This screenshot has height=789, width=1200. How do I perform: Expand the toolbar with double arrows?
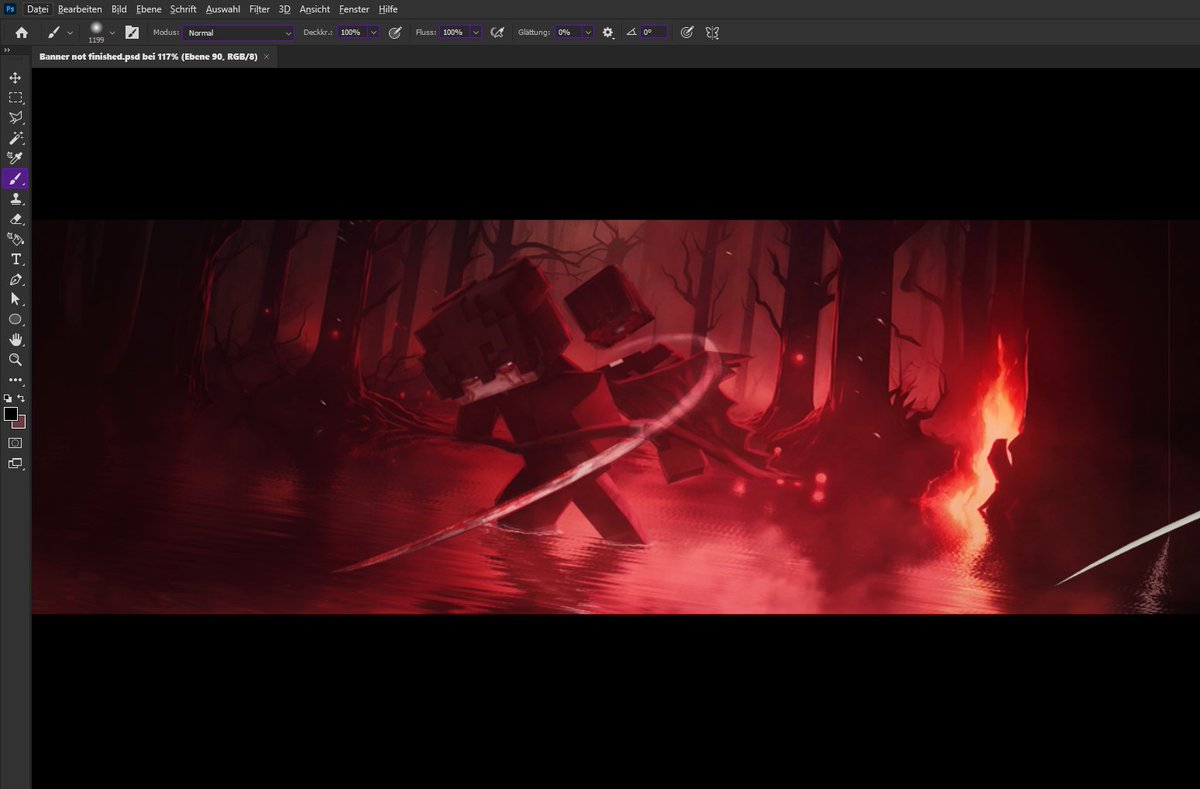click(8, 49)
